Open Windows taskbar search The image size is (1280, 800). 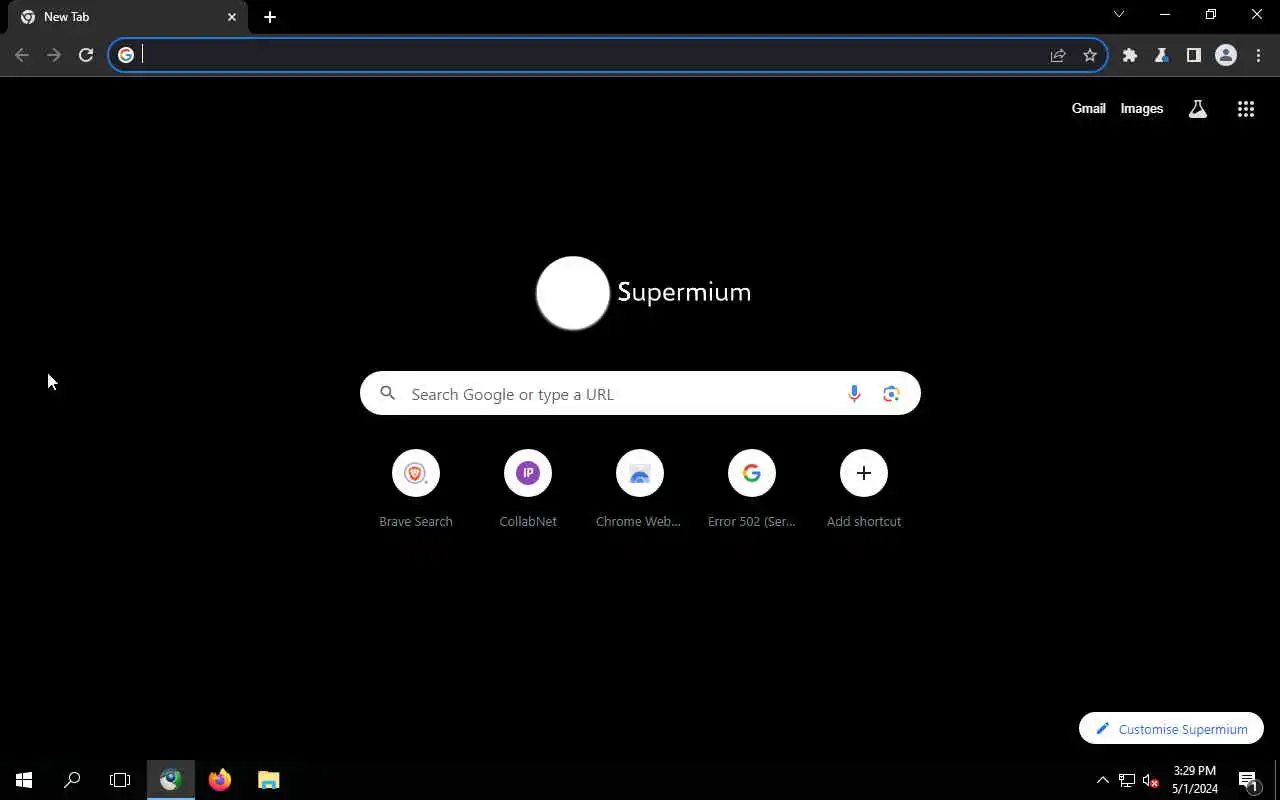72,780
